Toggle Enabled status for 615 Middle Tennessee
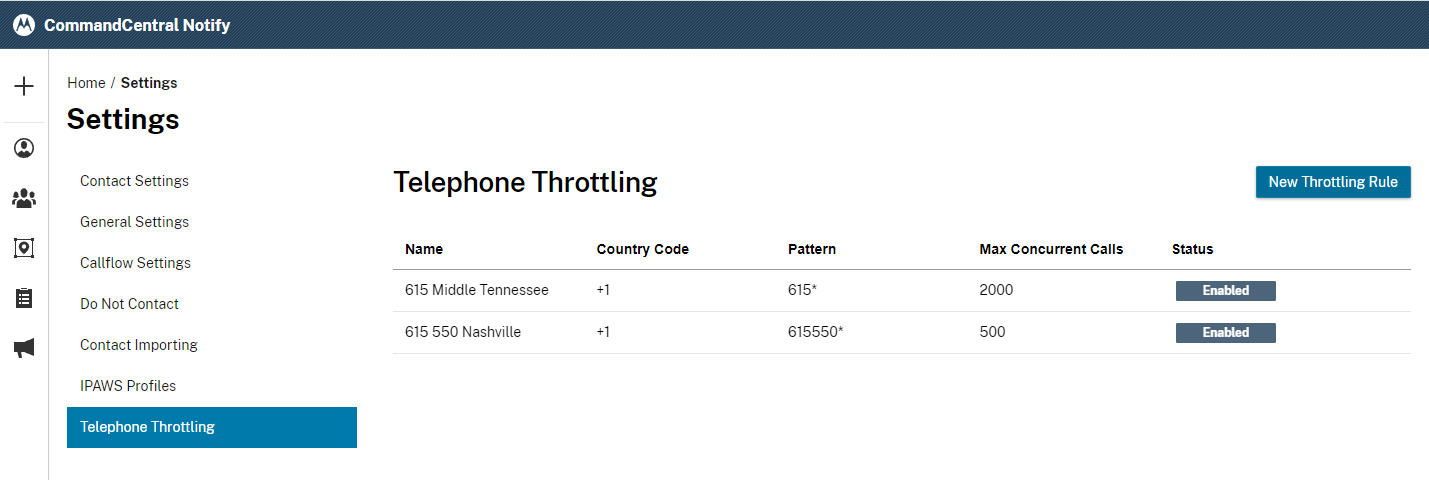 coord(1225,291)
